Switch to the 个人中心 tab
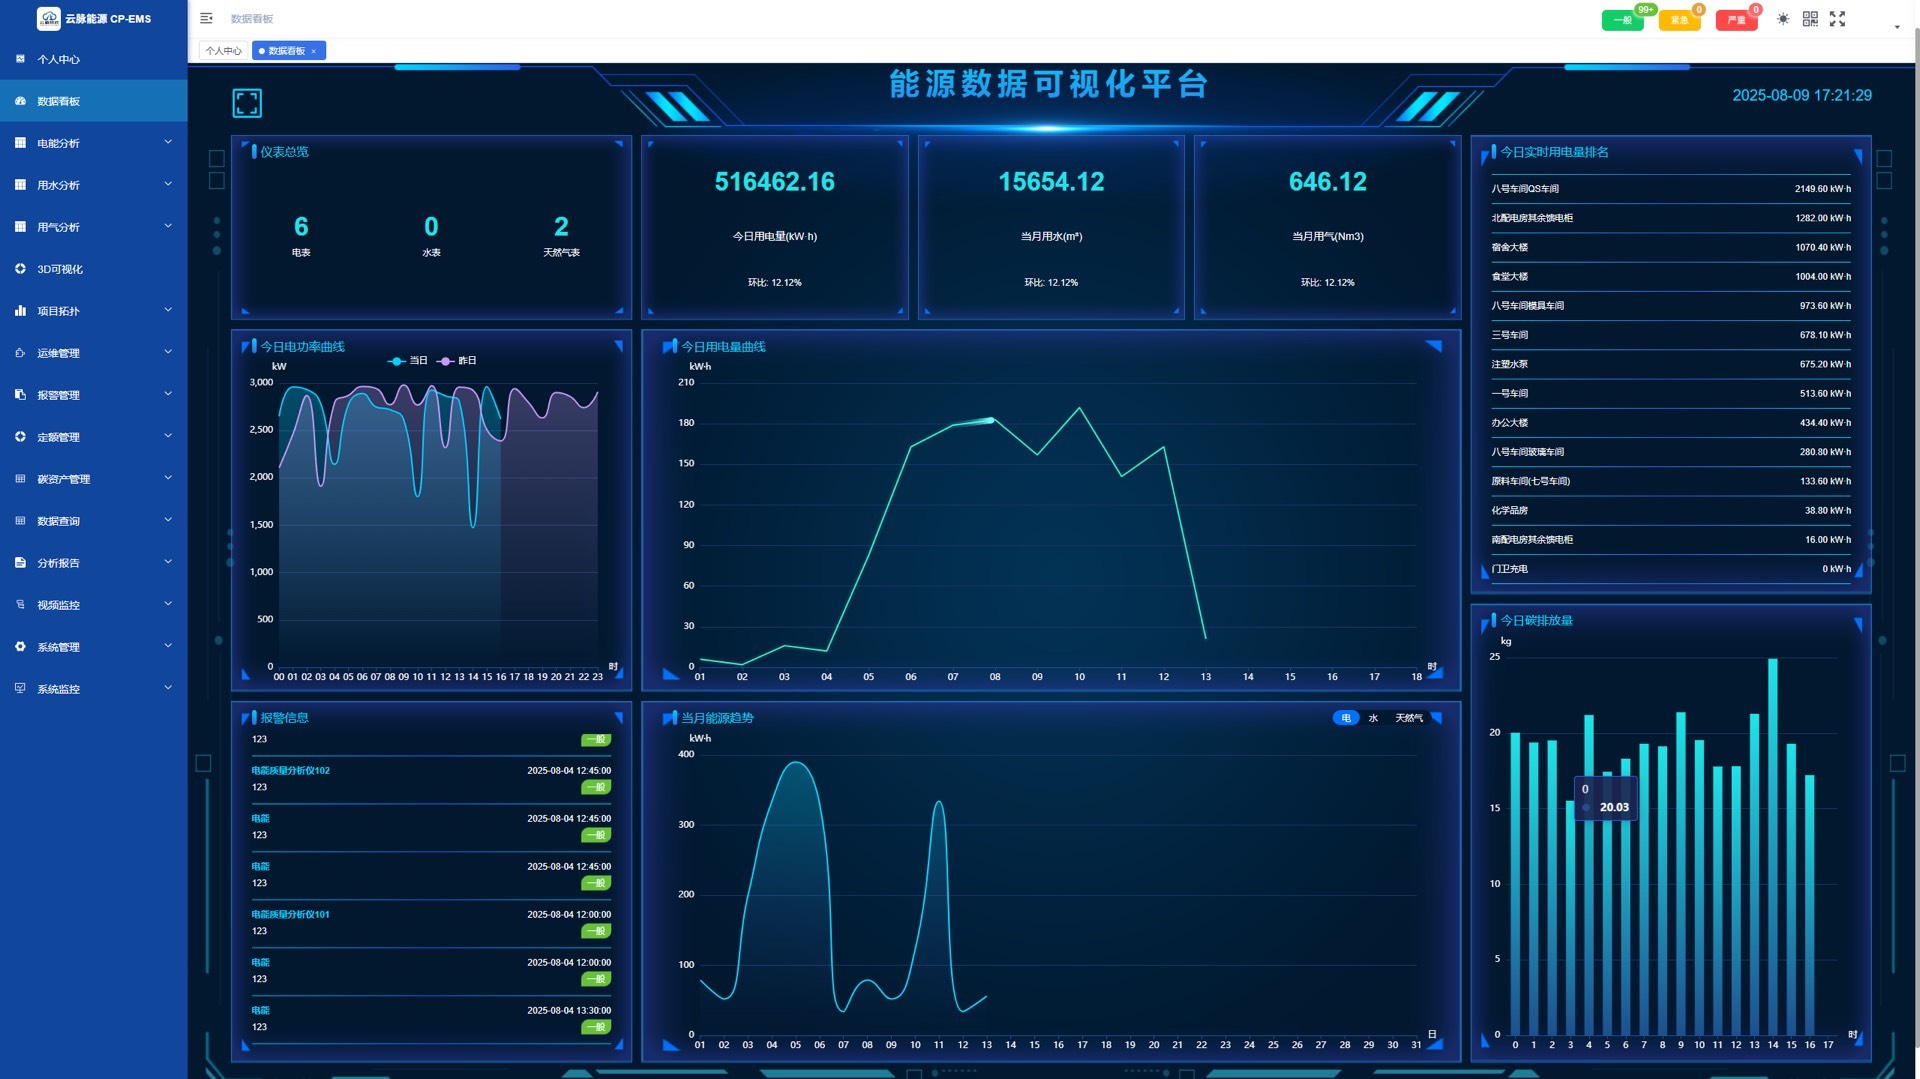This screenshot has height=1079, width=1920. [x=223, y=51]
